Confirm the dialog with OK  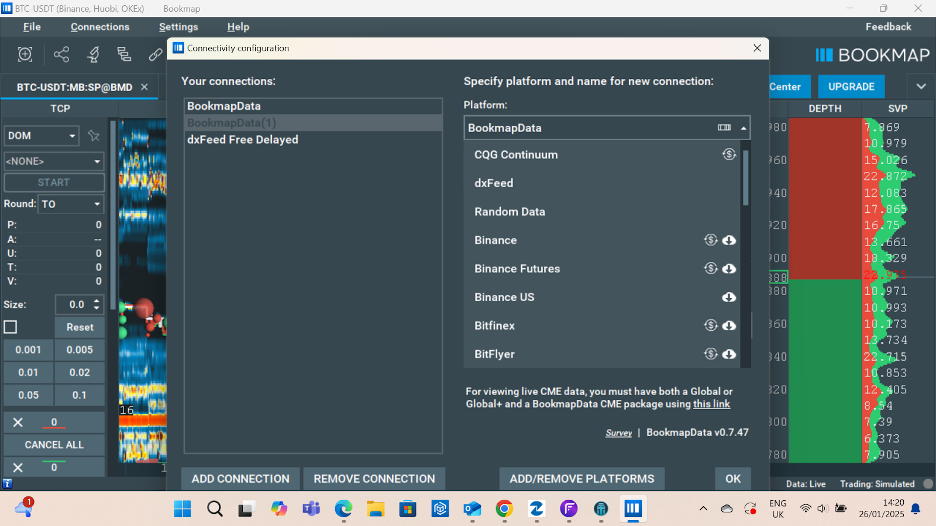pos(733,479)
